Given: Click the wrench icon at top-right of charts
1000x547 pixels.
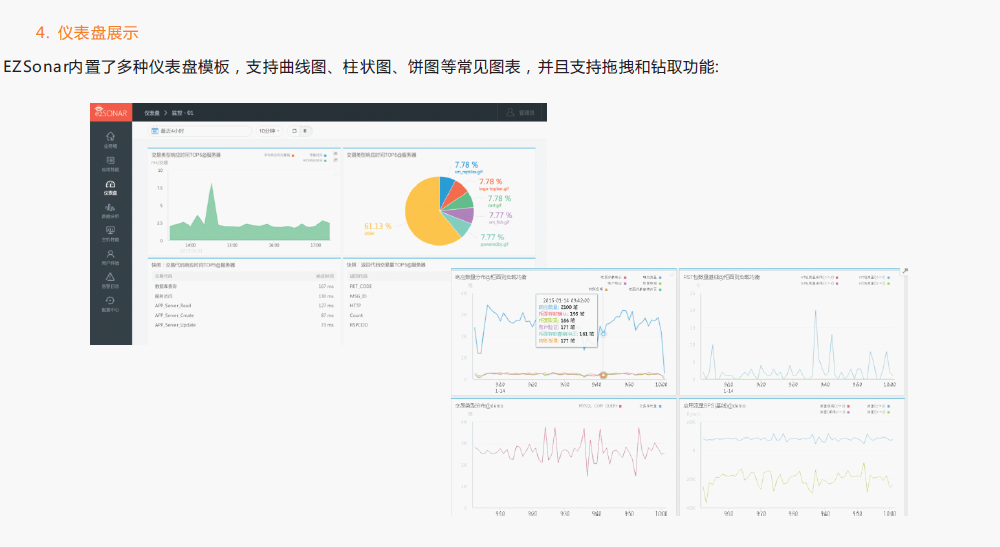Looking at the screenshot, I should click(905, 271).
